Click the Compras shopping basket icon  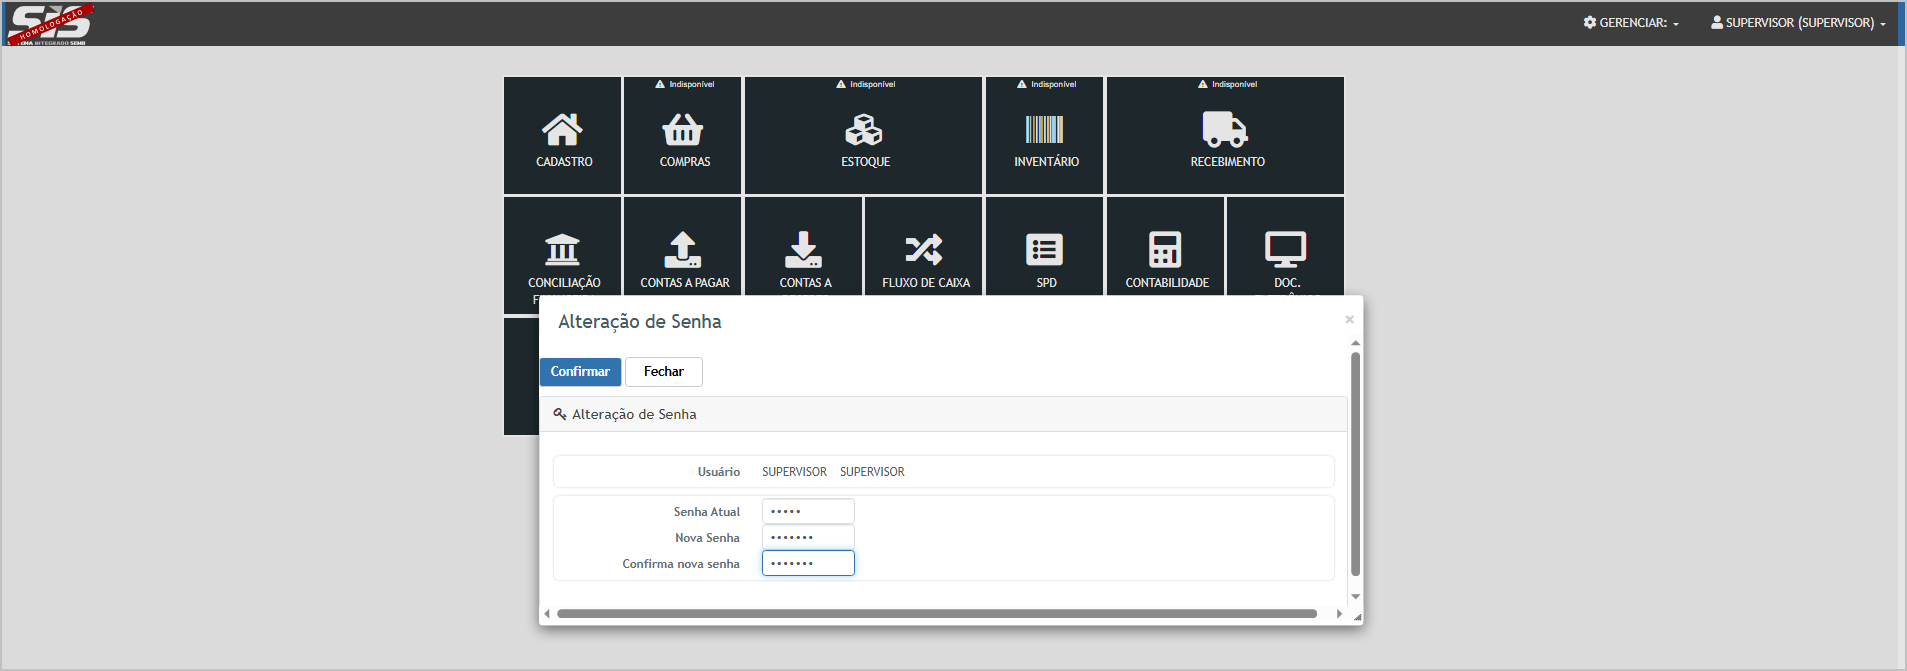coord(683,130)
